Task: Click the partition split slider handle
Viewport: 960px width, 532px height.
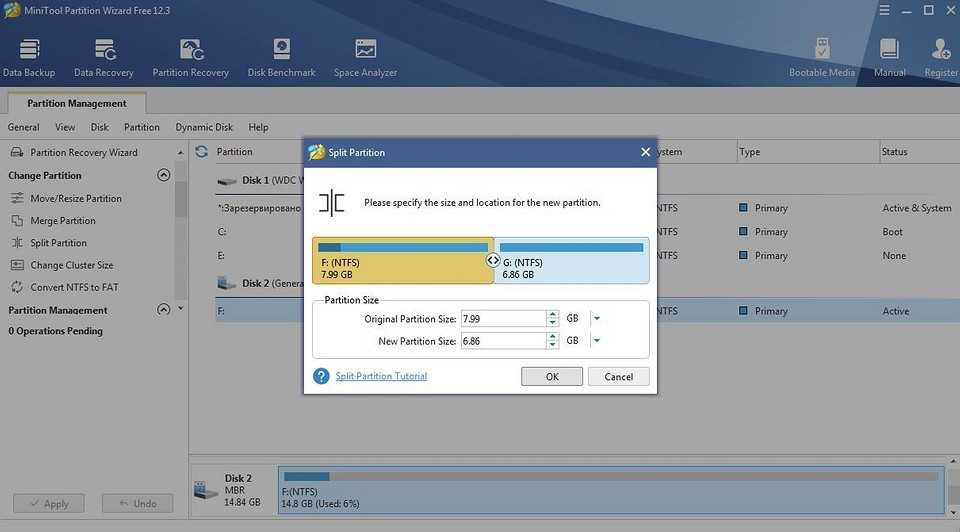Action: (x=493, y=260)
